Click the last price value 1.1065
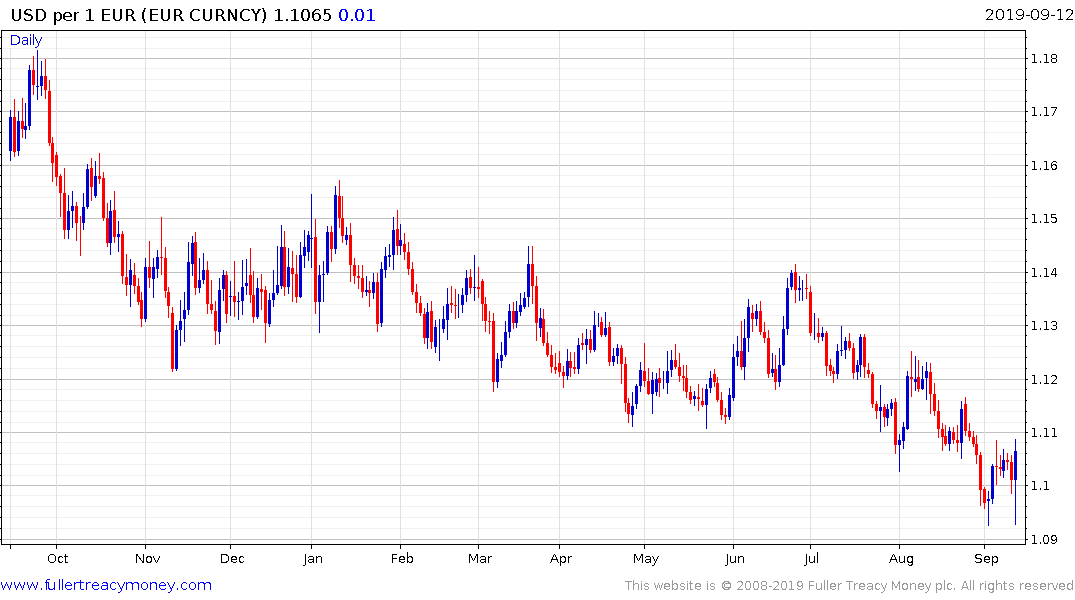1075x600 pixels. [302, 15]
